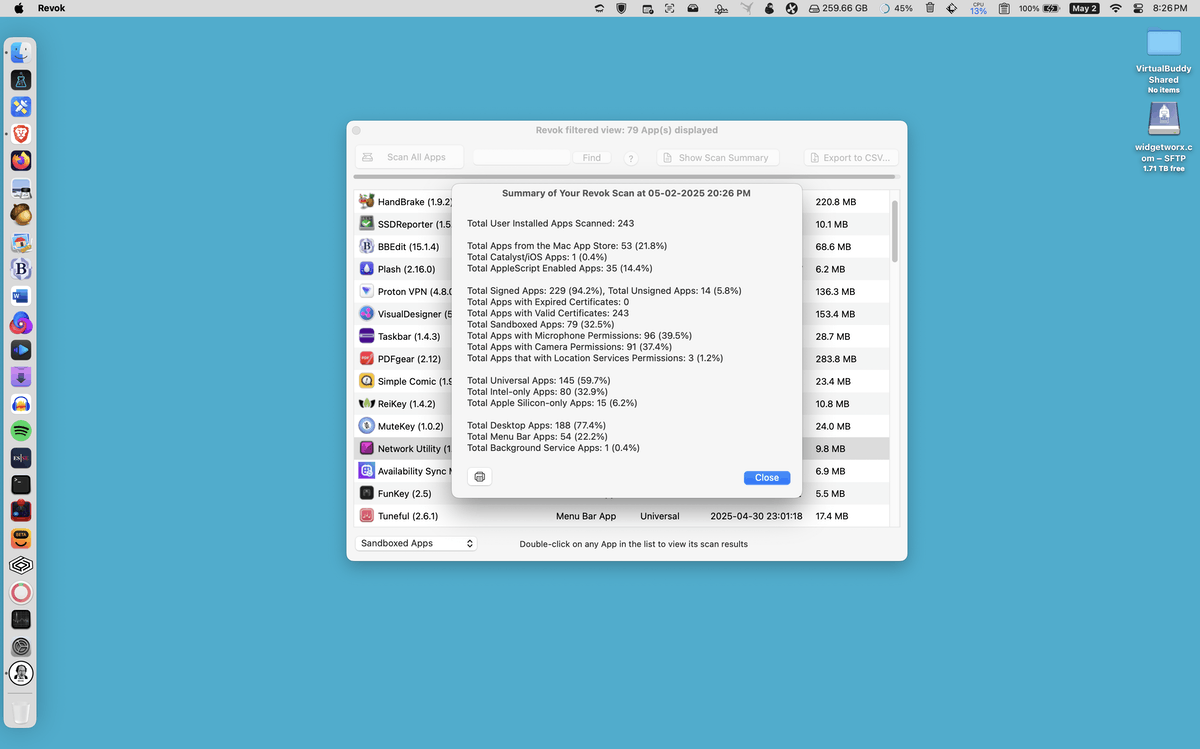Click the 220.8 MB size cell
The width and height of the screenshot is (1200, 749).
(835, 202)
